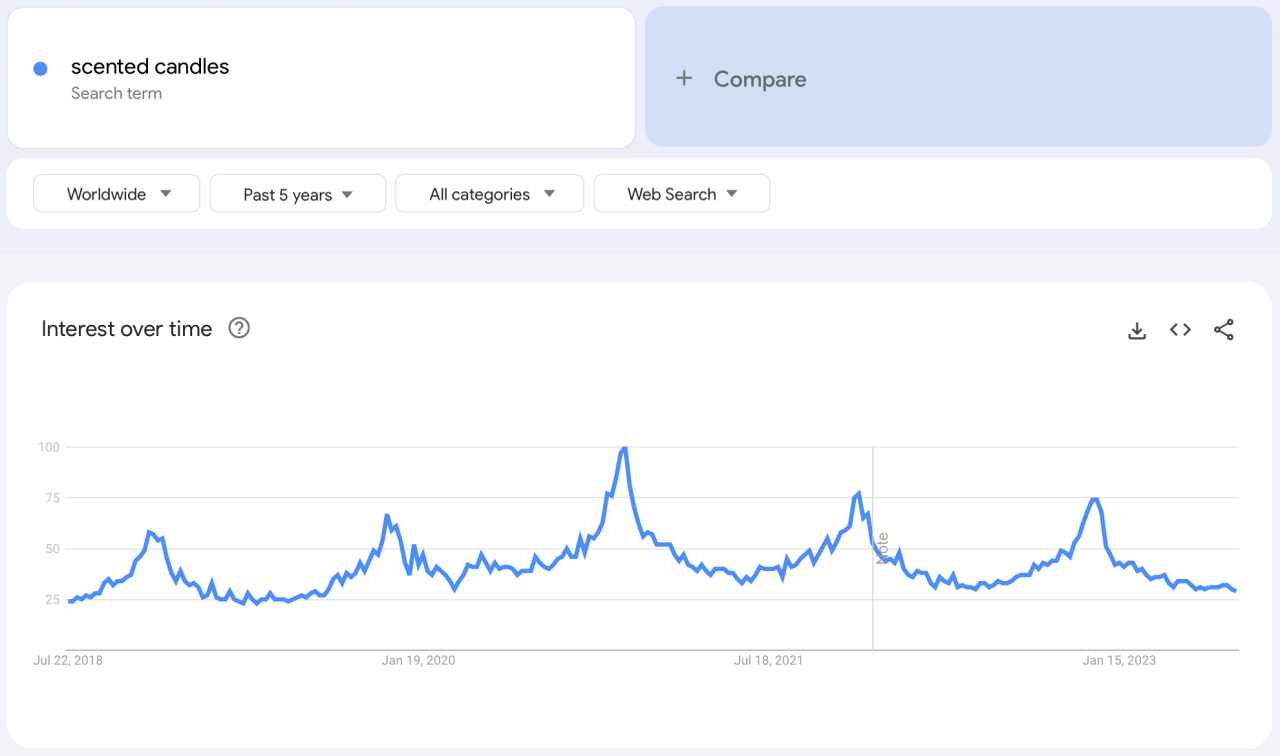Click the Past 5 years dropdown caret
1280x756 pixels.
click(x=345, y=193)
